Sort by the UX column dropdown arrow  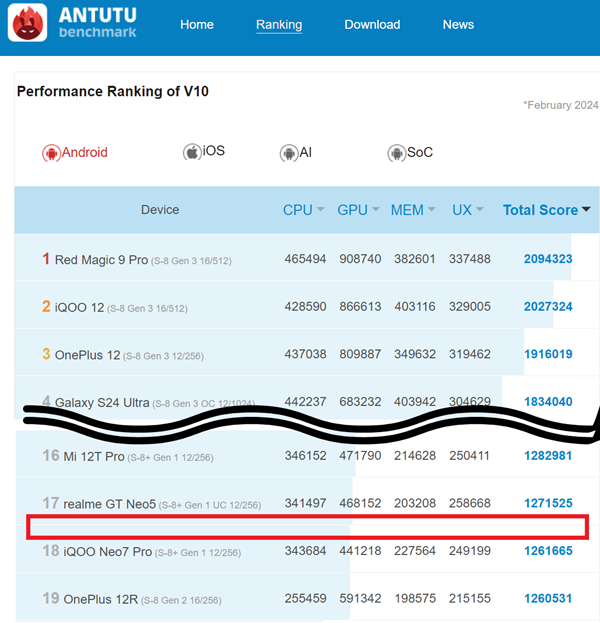[x=480, y=209]
